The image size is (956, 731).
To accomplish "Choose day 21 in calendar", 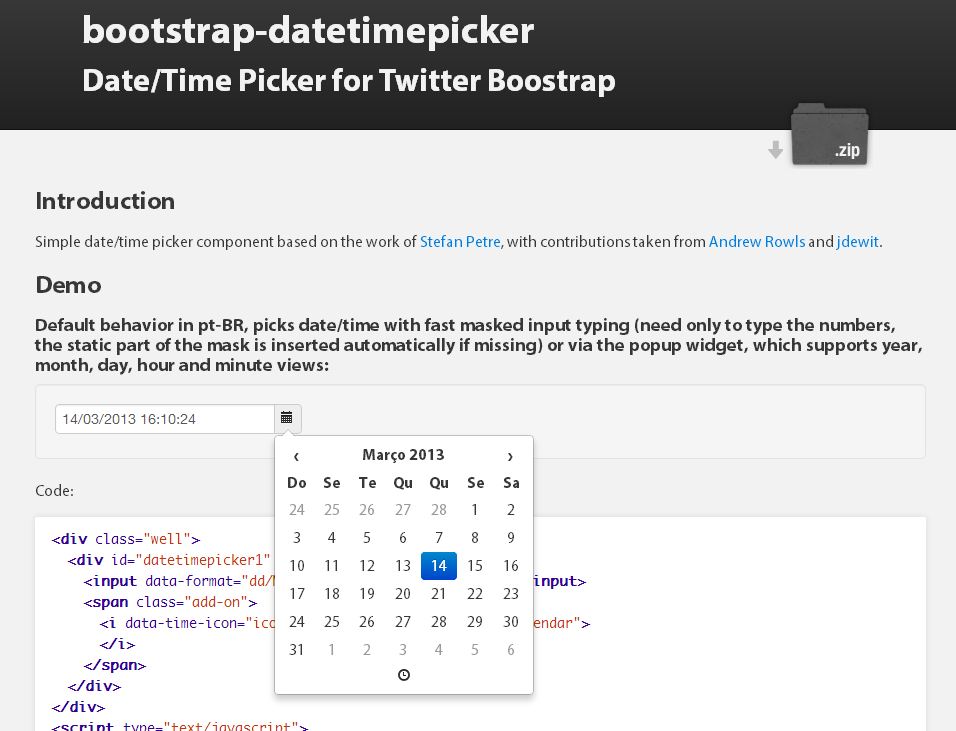I will (439, 594).
